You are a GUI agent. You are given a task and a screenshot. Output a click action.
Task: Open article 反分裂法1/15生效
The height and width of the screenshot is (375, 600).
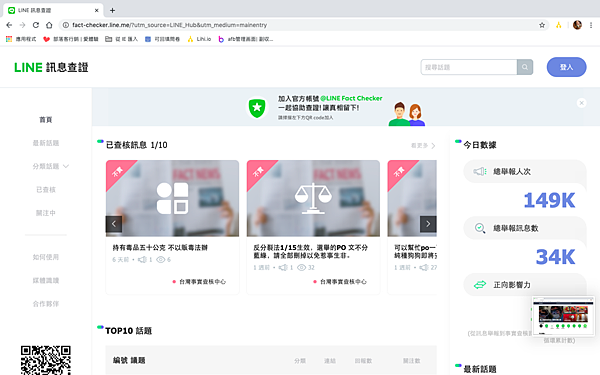click(x=310, y=251)
